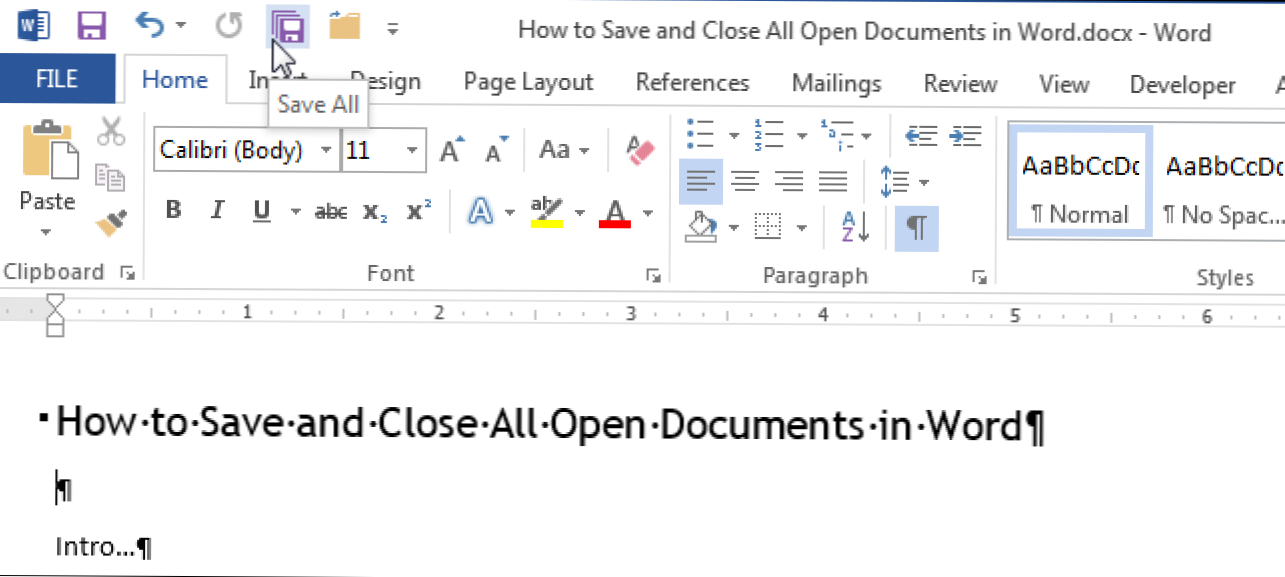Click Shading paint bucket icon

pos(701,228)
